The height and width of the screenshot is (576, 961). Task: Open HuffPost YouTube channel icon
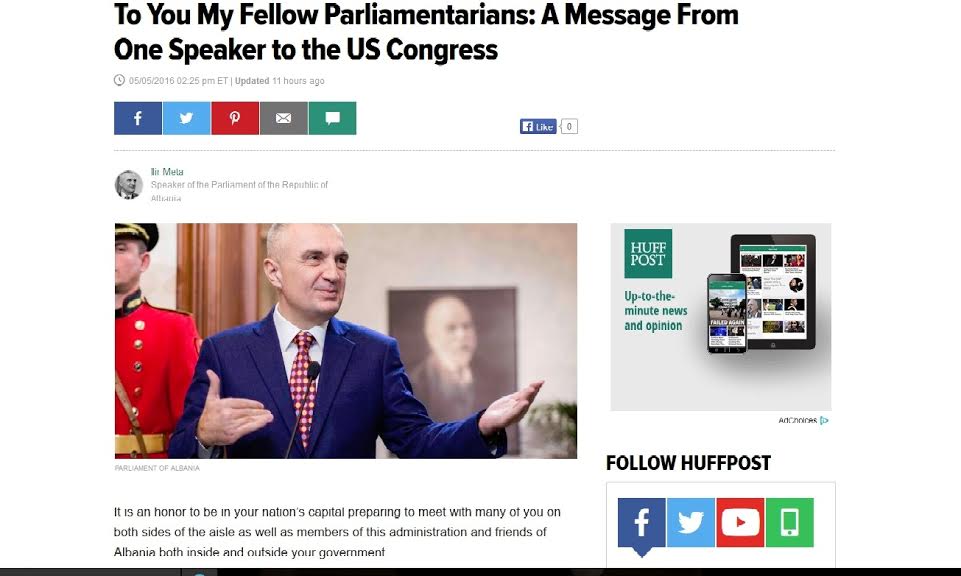click(740, 523)
